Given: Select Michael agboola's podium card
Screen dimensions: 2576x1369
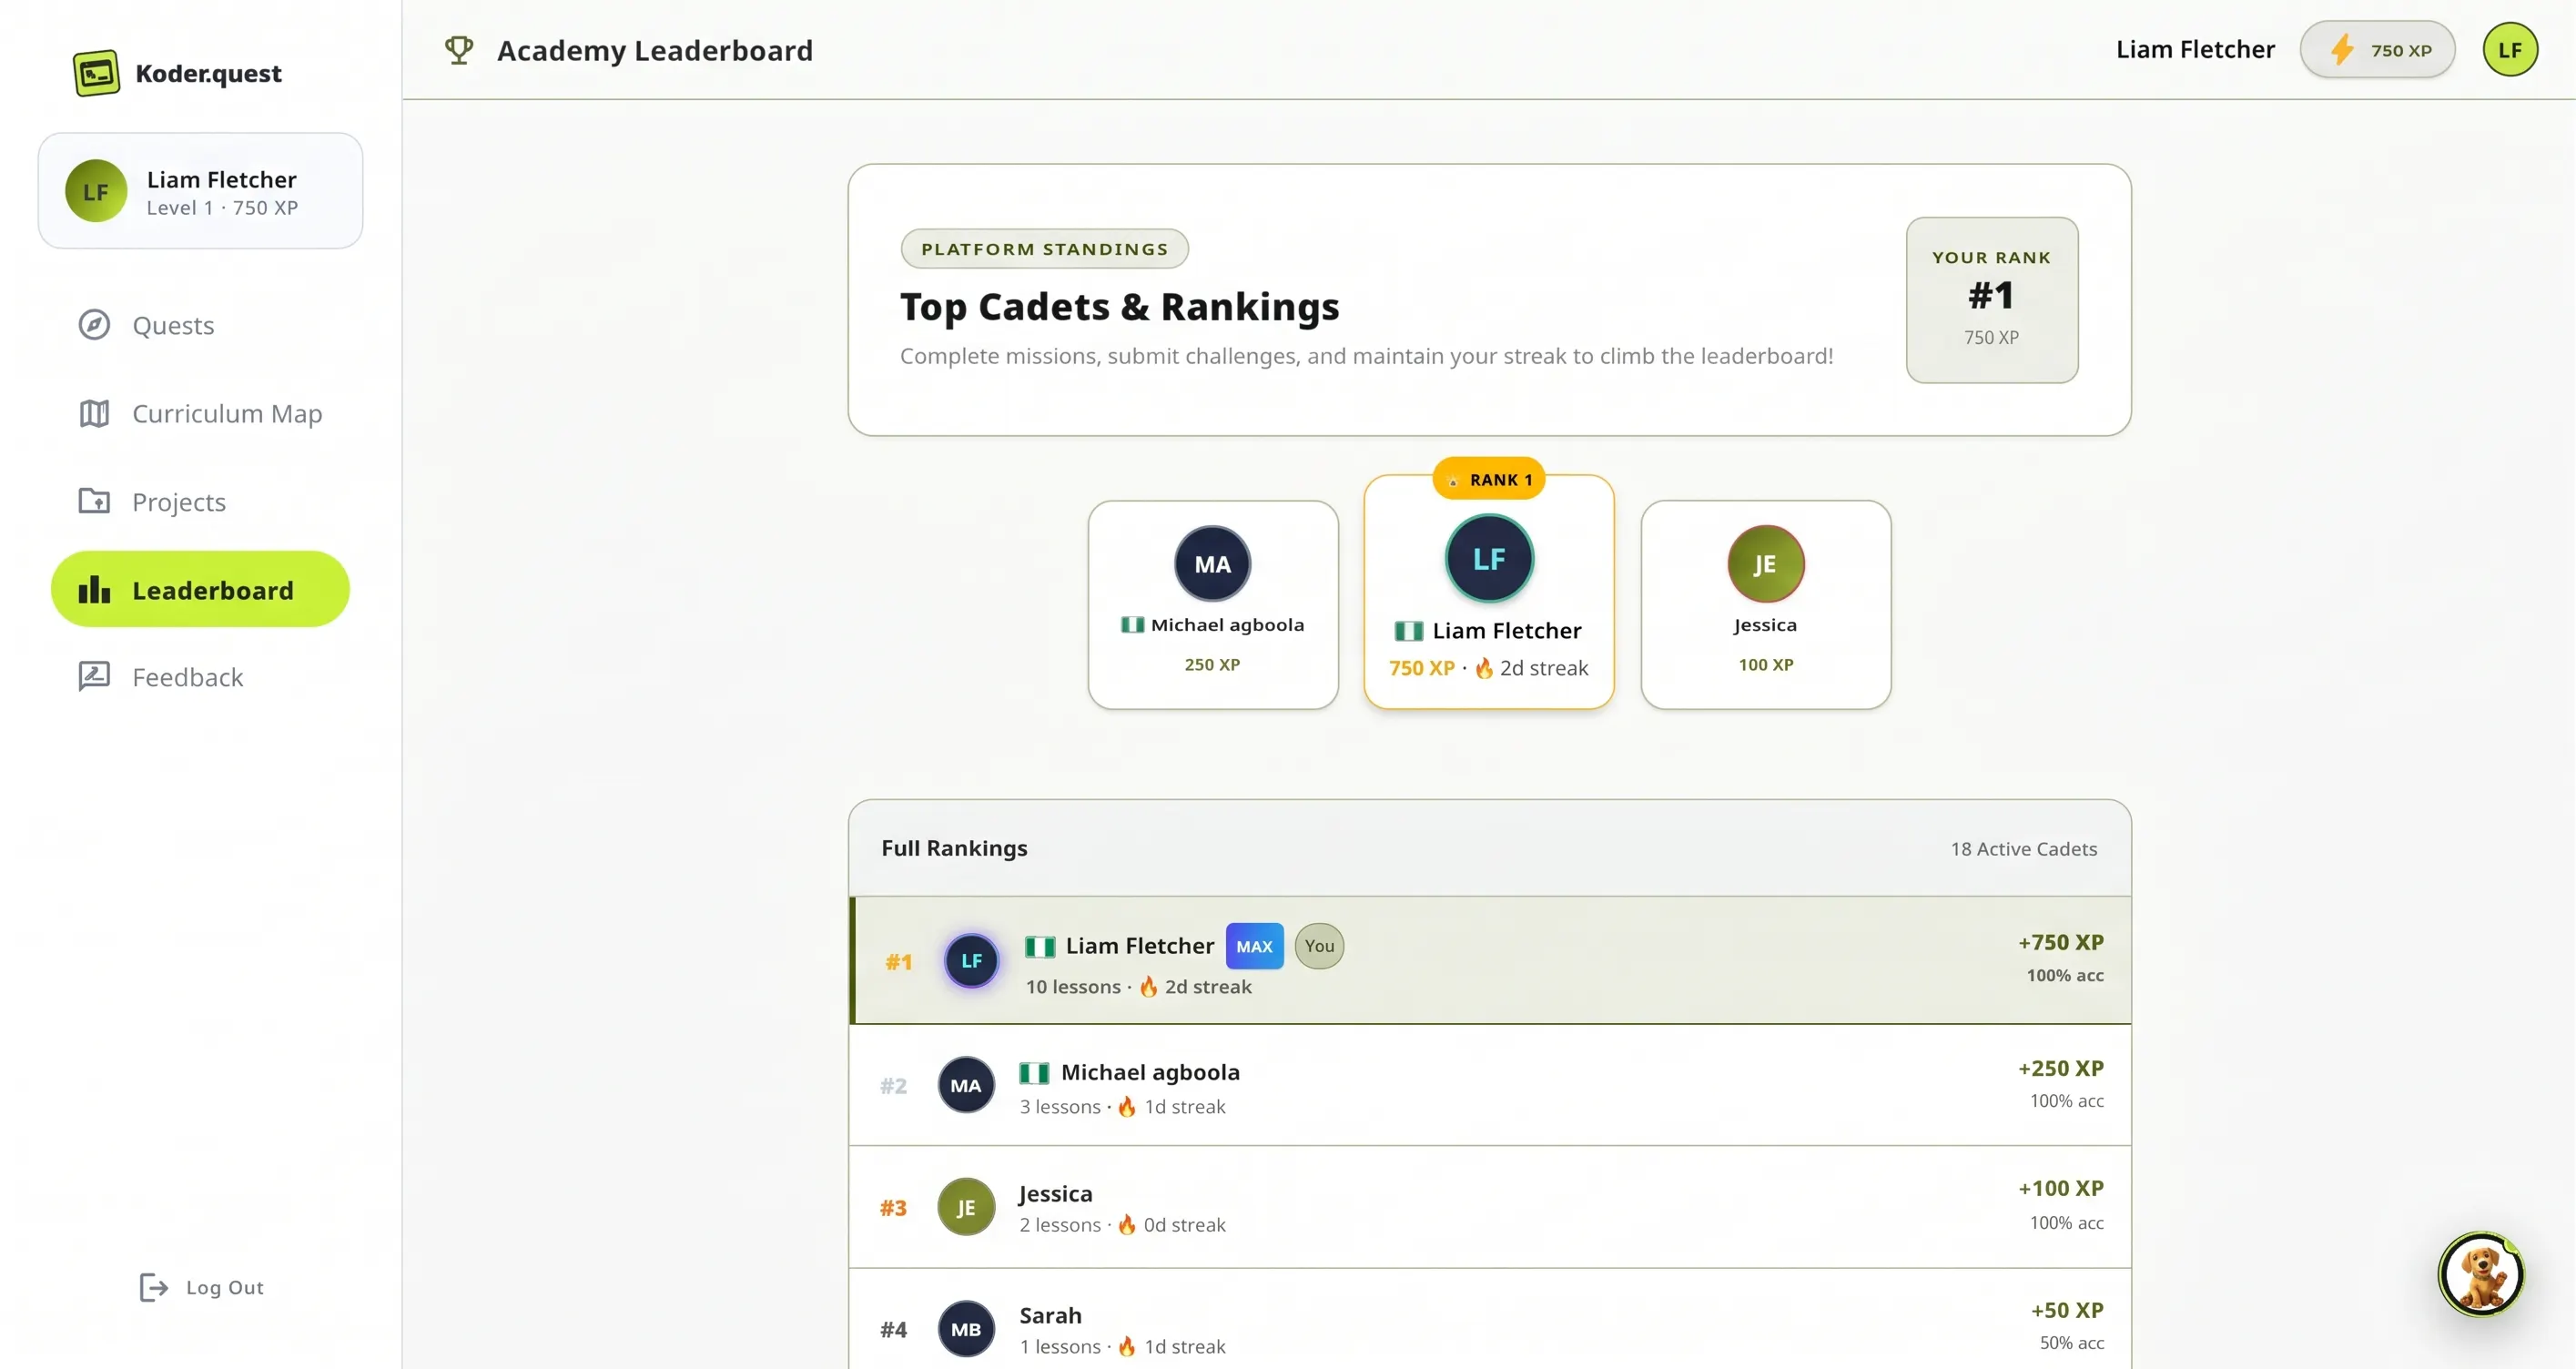Looking at the screenshot, I should pos(1213,605).
